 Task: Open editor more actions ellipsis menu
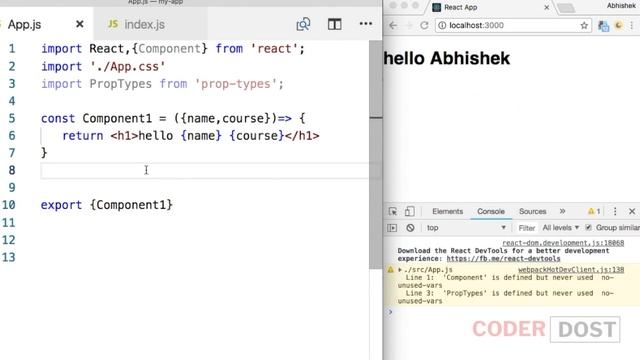366,24
